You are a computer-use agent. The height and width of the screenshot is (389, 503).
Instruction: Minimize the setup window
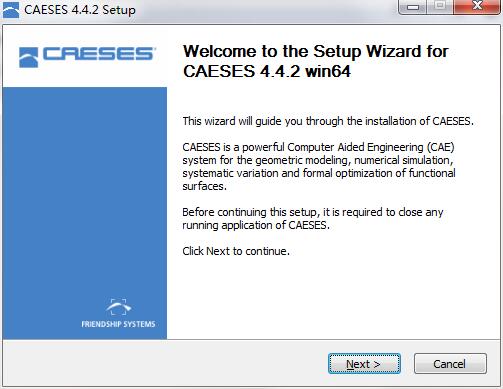[x=412, y=7]
